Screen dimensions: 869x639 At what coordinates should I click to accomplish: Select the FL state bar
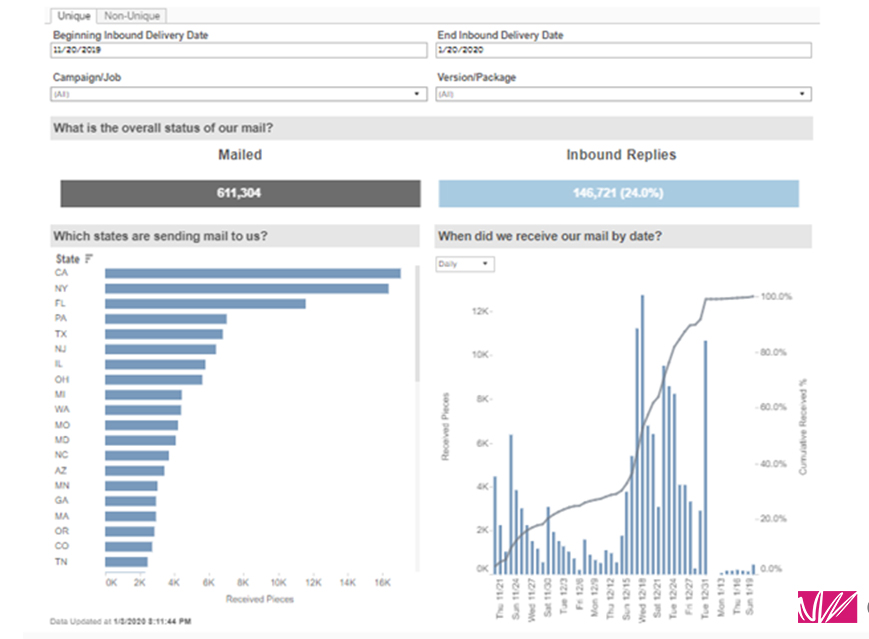205,304
